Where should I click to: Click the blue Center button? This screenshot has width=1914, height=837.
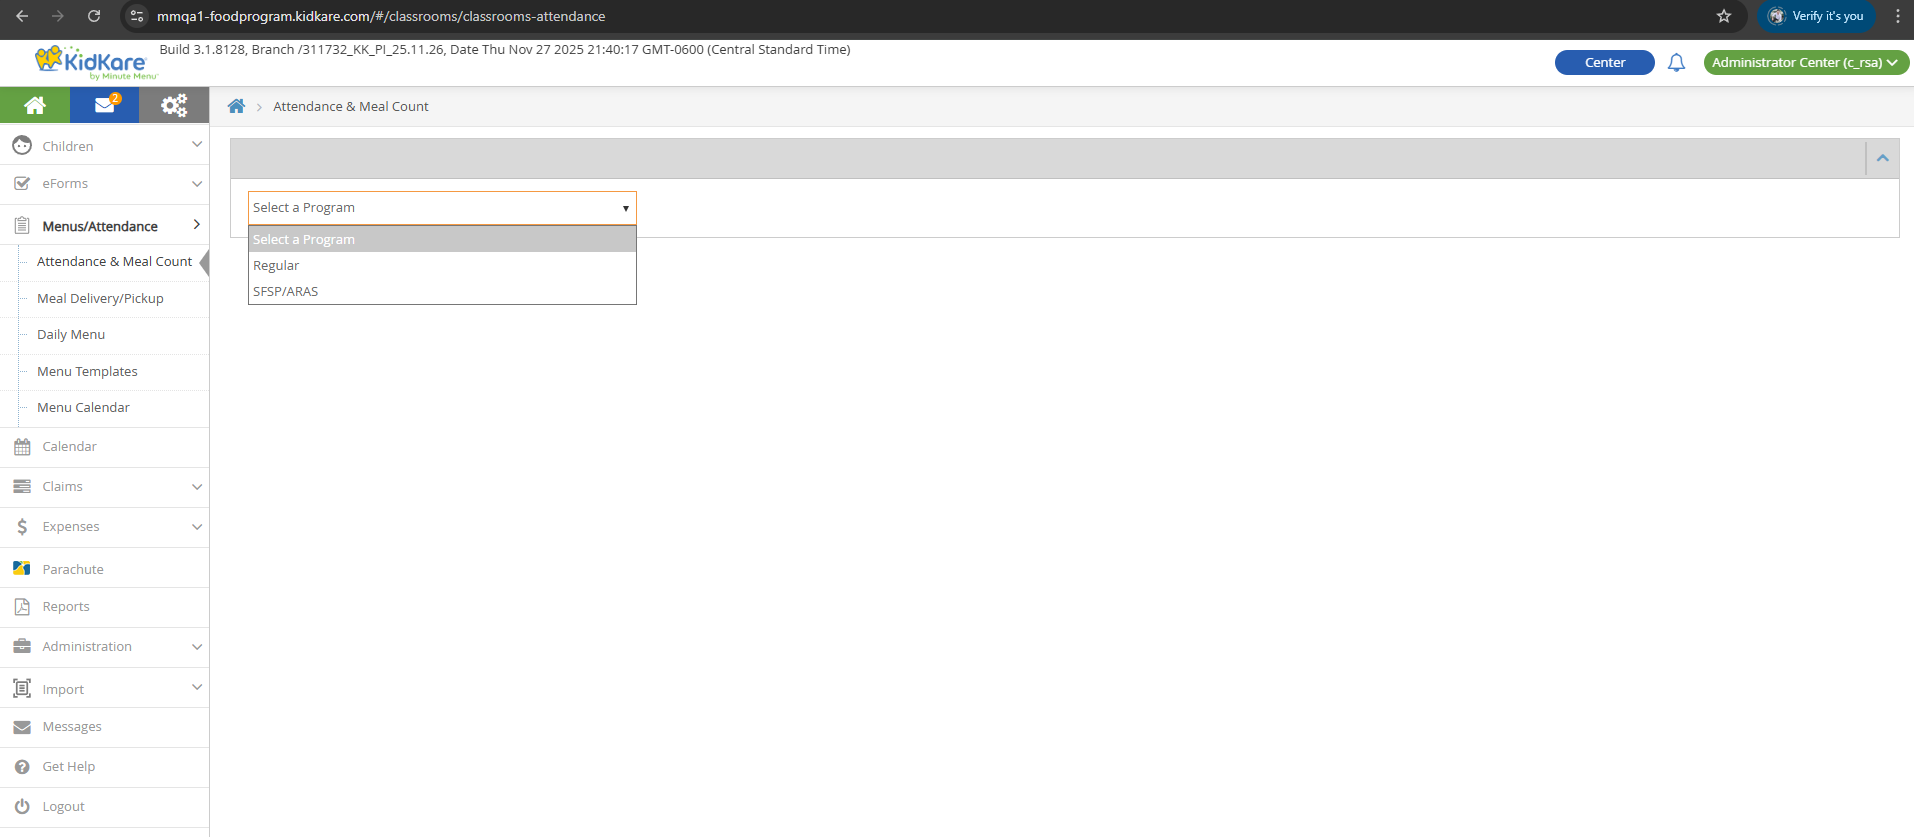point(1604,63)
